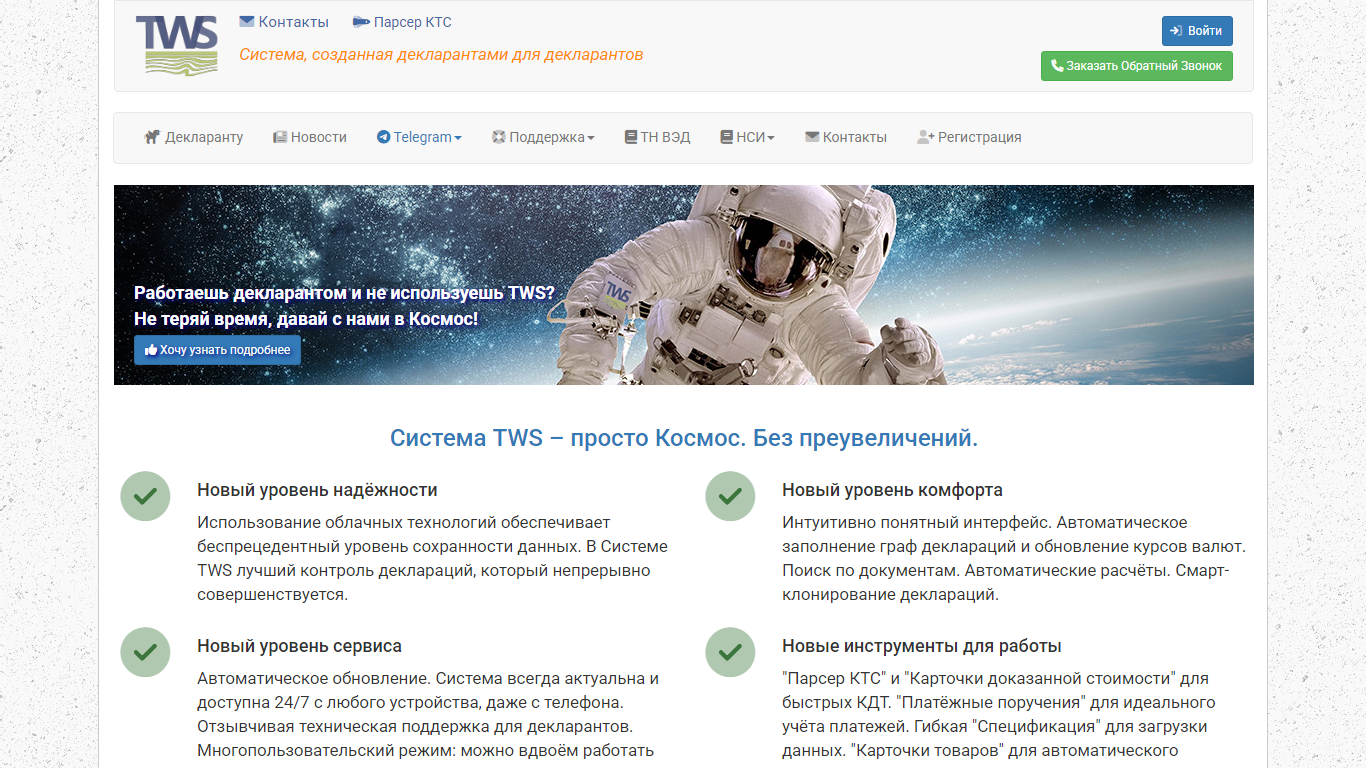The image size is (1366, 768).
Task: Click the book icon beside НСИ
Action: tap(727, 137)
